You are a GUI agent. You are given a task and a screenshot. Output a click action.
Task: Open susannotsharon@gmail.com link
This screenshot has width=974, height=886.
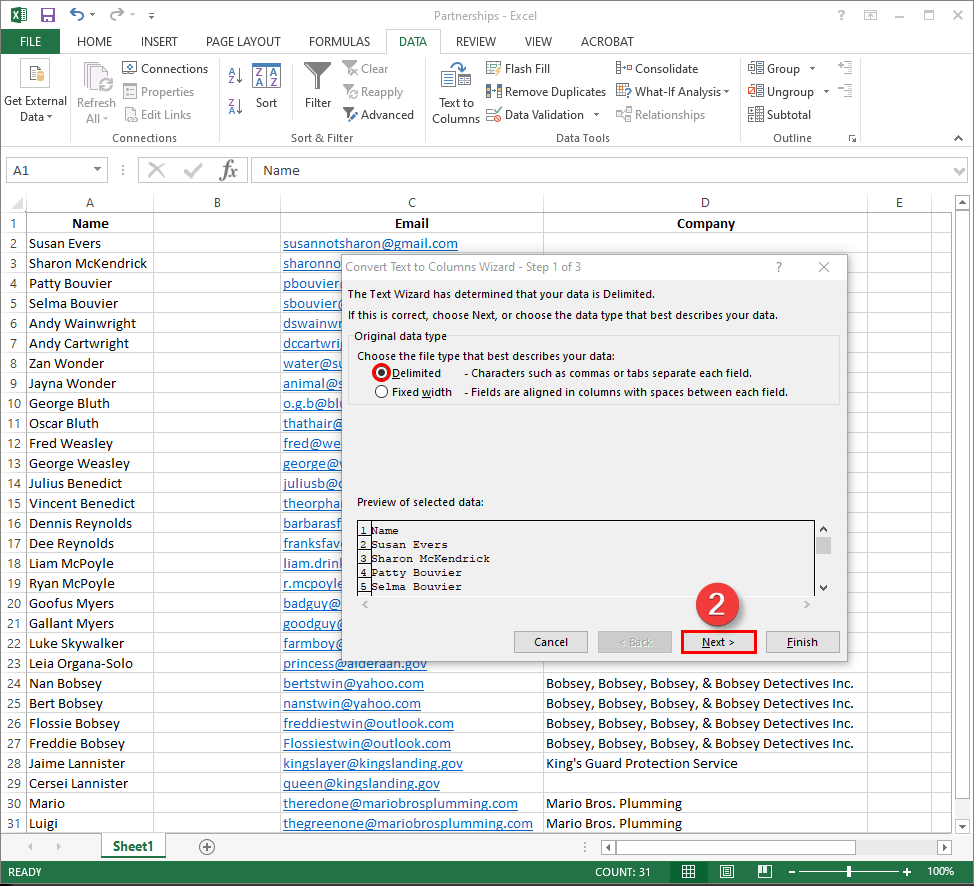(x=370, y=244)
